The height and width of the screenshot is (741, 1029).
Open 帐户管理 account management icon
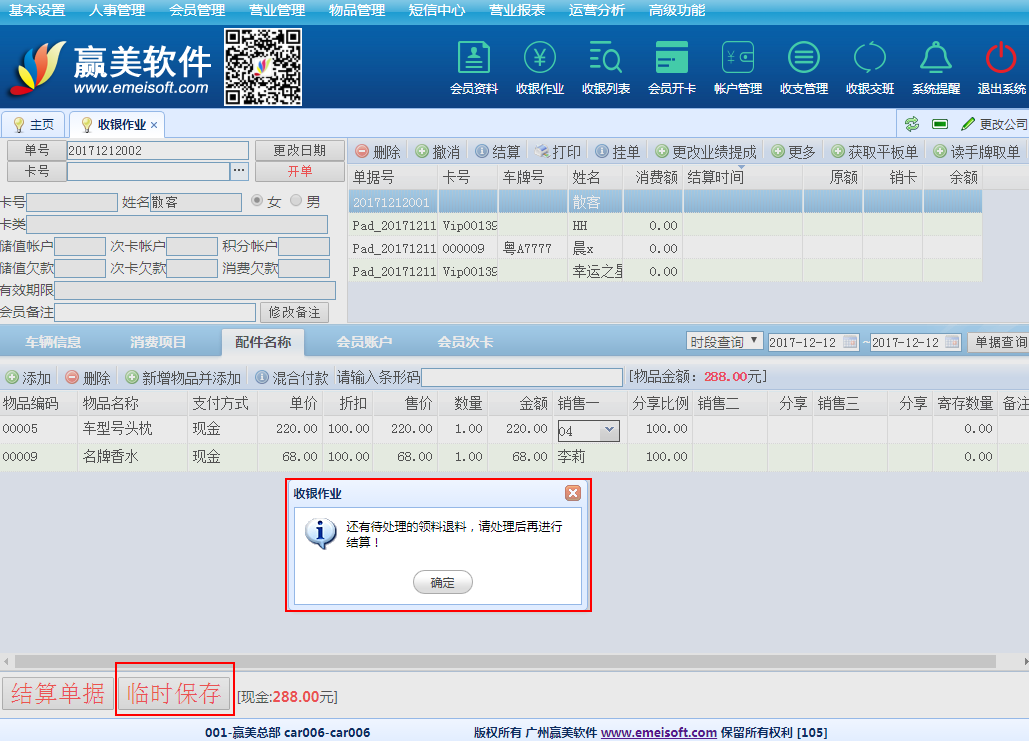738,58
